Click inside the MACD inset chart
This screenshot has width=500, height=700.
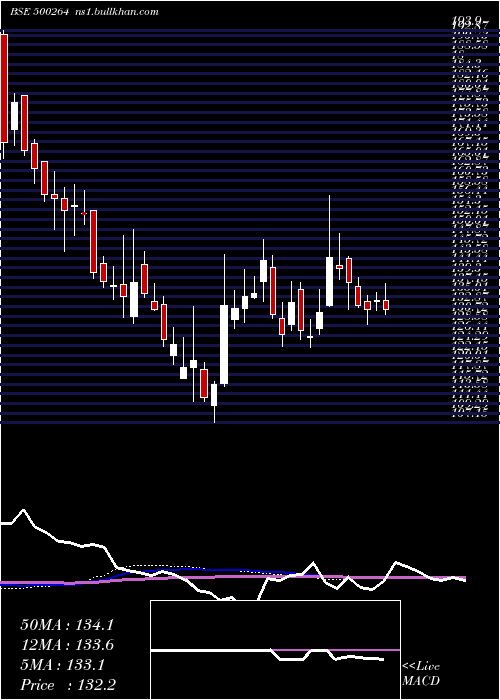275,650
